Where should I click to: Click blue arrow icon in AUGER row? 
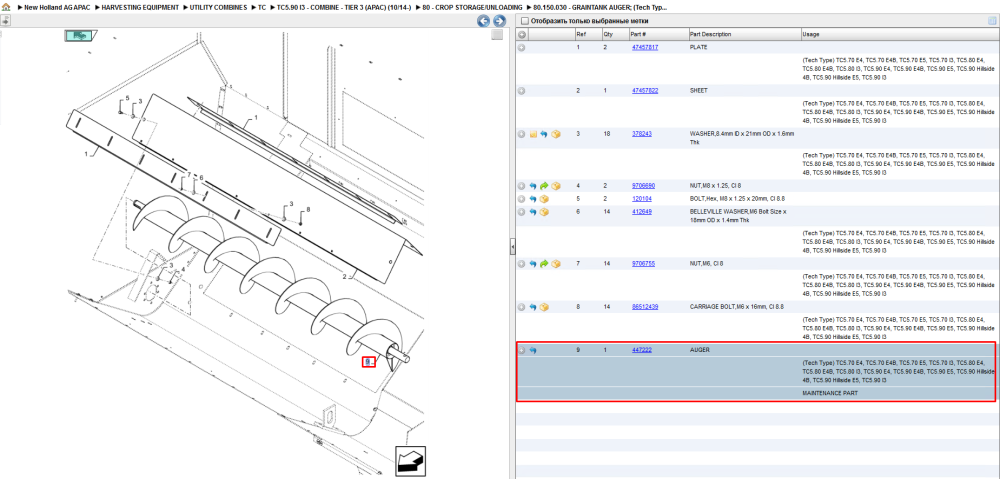(x=533, y=350)
